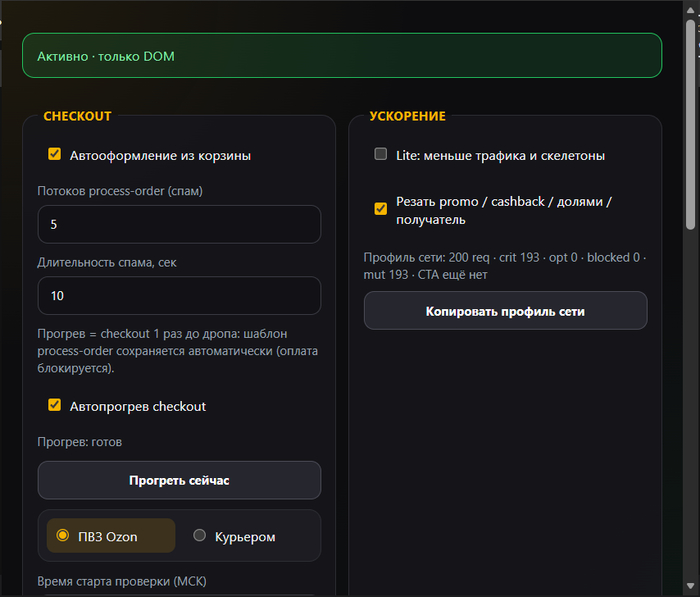
Task: Click the Профиль сети statistics text
Action: (x=505, y=266)
